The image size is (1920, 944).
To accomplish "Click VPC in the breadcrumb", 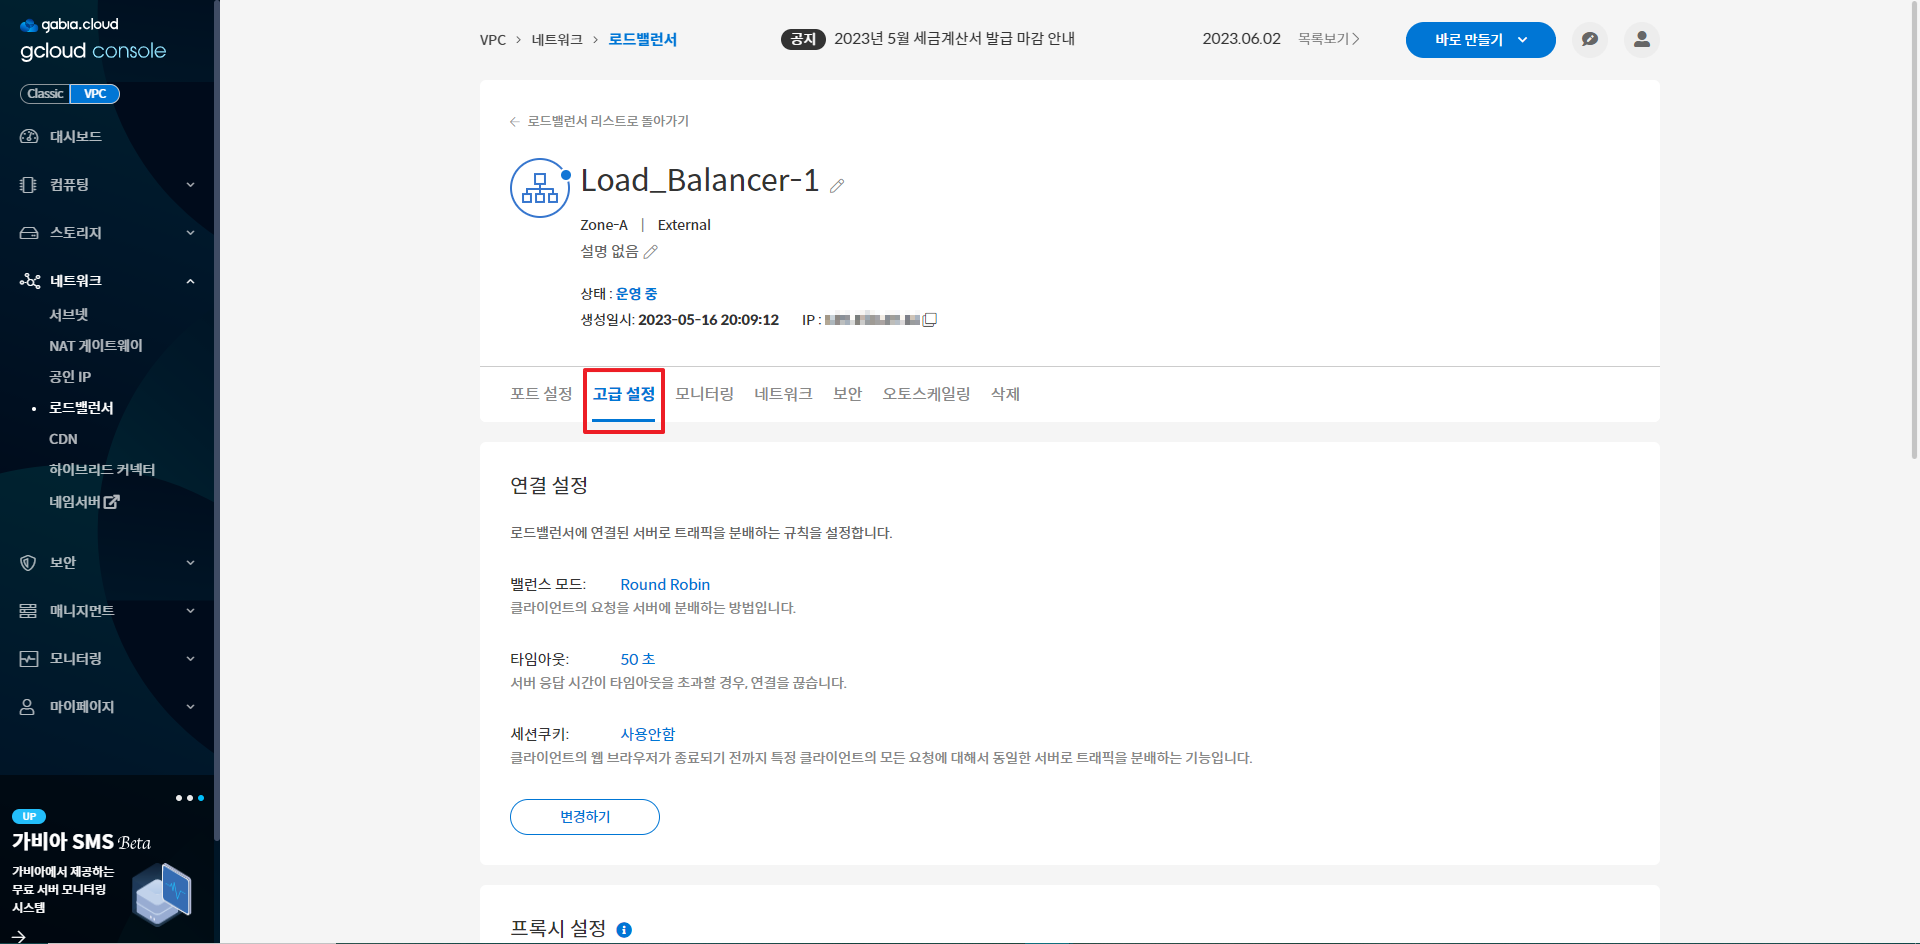I will [x=493, y=40].
